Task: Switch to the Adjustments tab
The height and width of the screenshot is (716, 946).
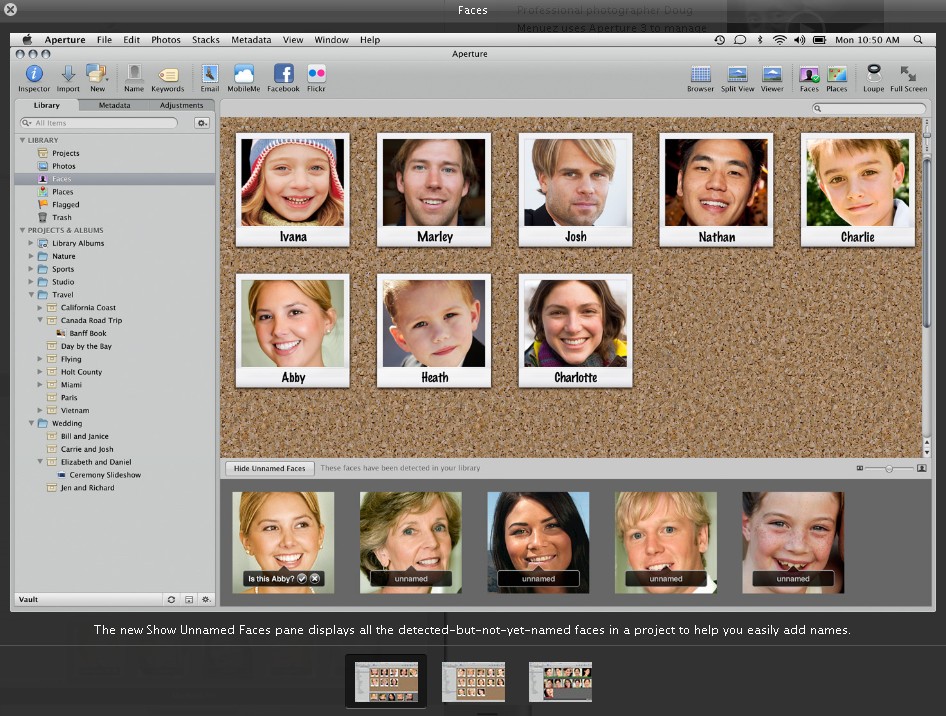Action: [x=181, y=105]
